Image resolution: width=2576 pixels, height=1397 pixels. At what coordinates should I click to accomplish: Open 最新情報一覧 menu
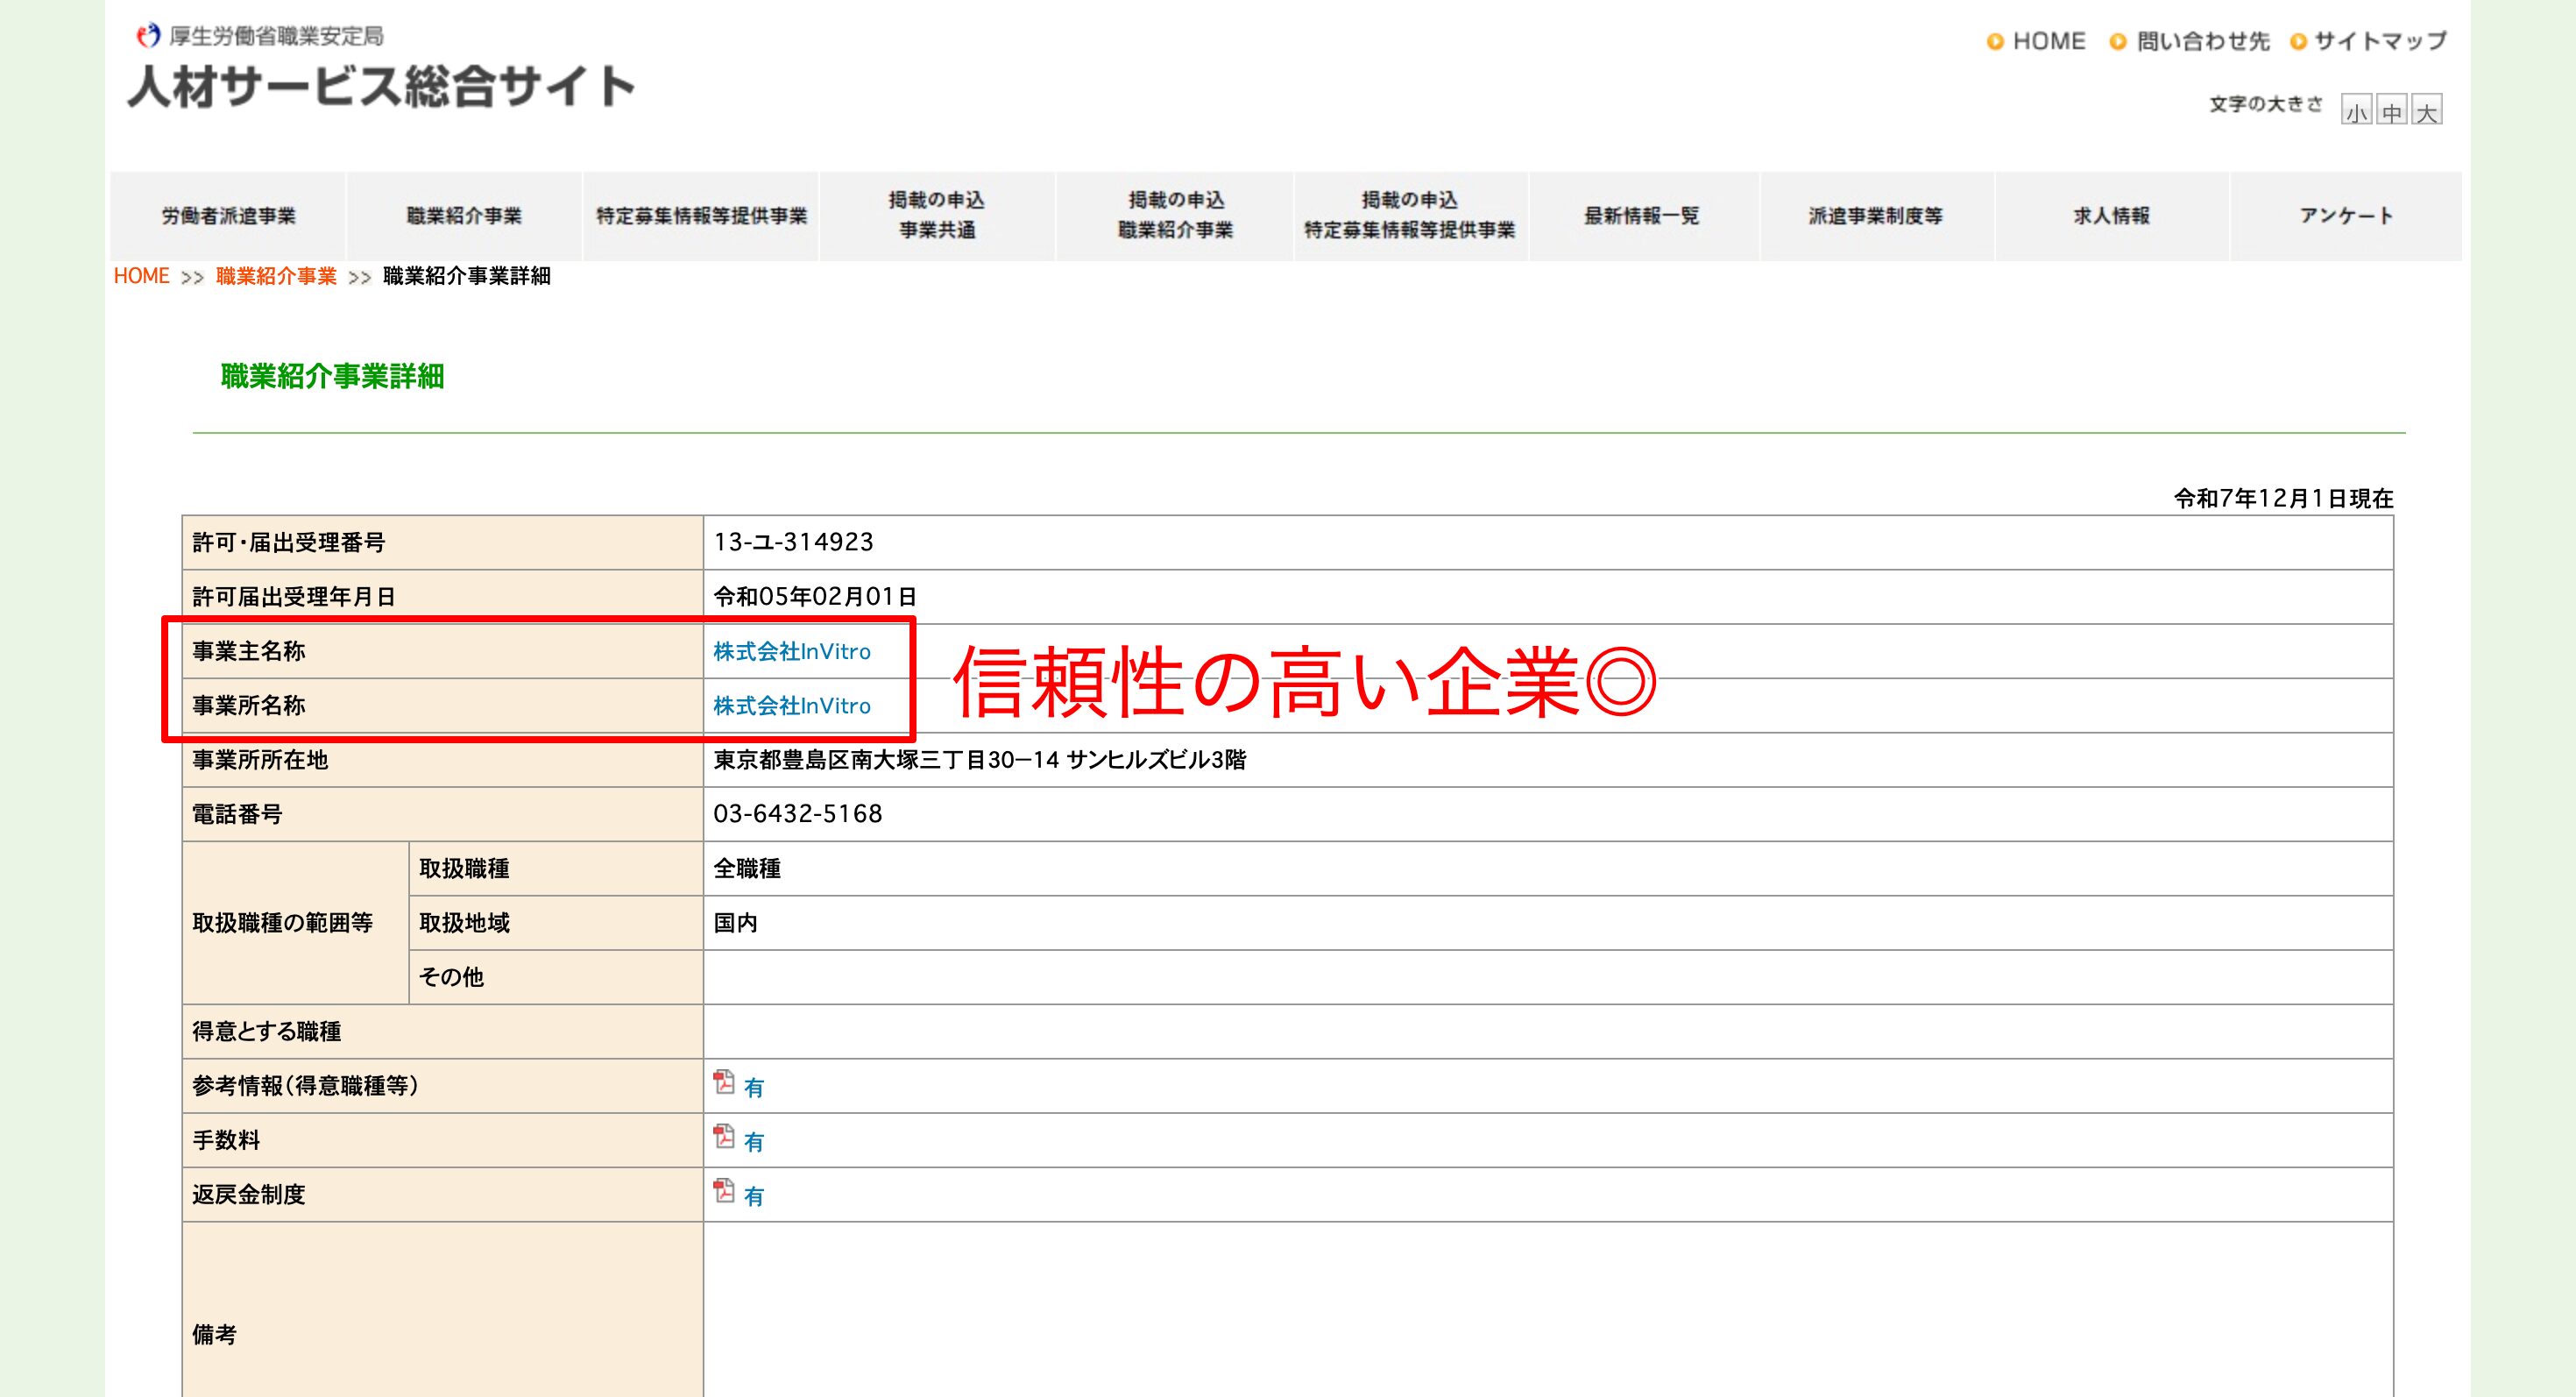pyautogui.click(x=1642, y=216)
